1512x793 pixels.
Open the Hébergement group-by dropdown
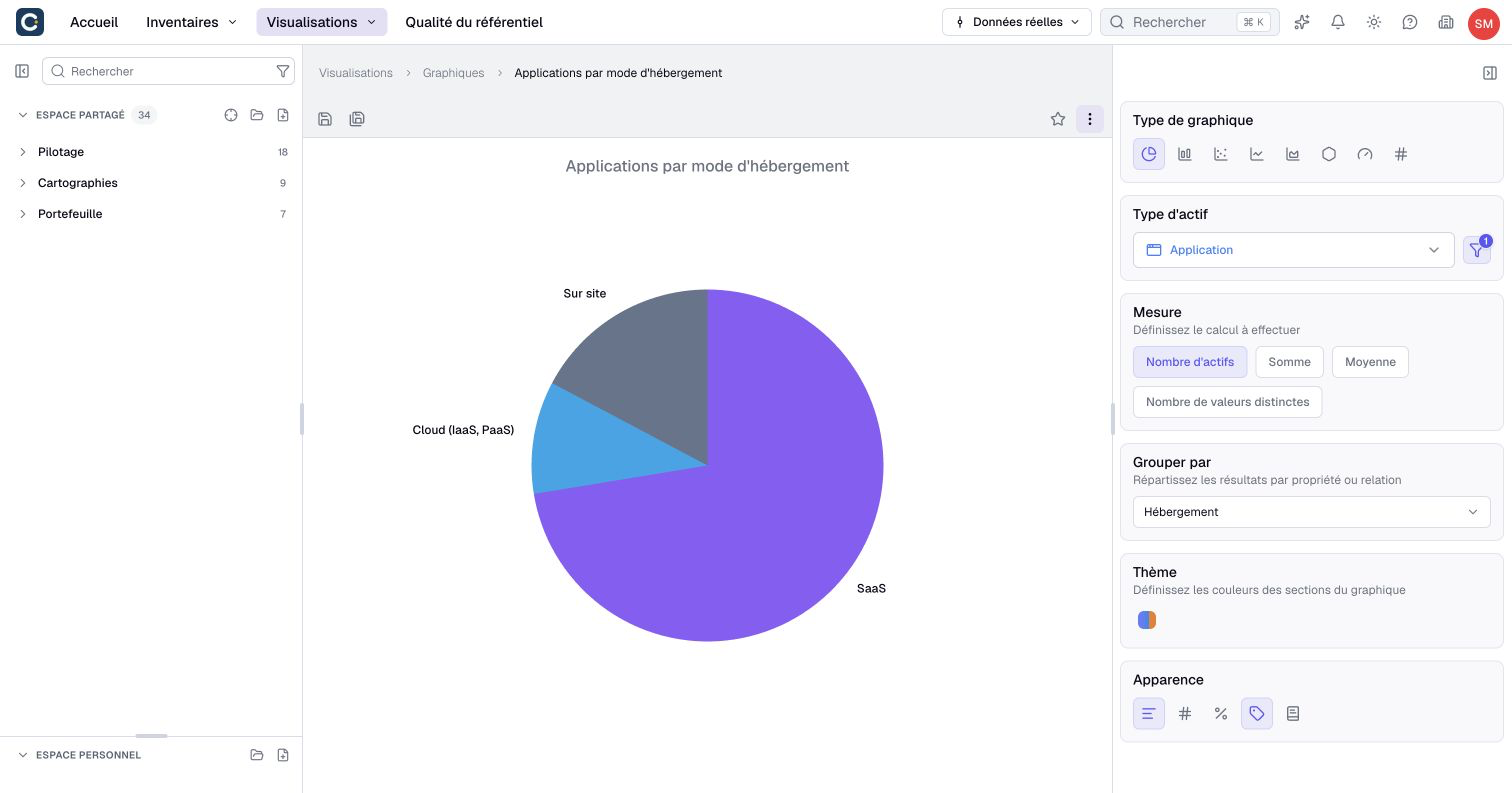click(x=1311, y=512)
